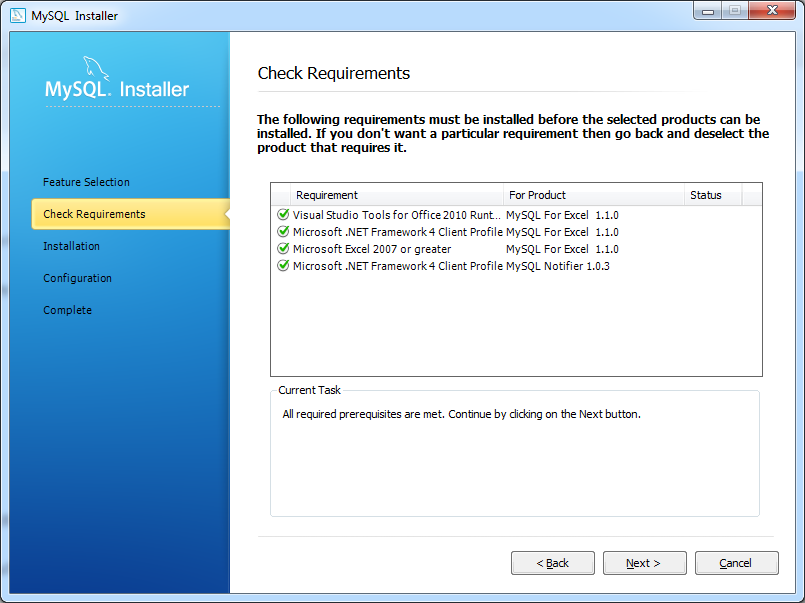Sort by the For Product column header

click(x=594, y=195)
